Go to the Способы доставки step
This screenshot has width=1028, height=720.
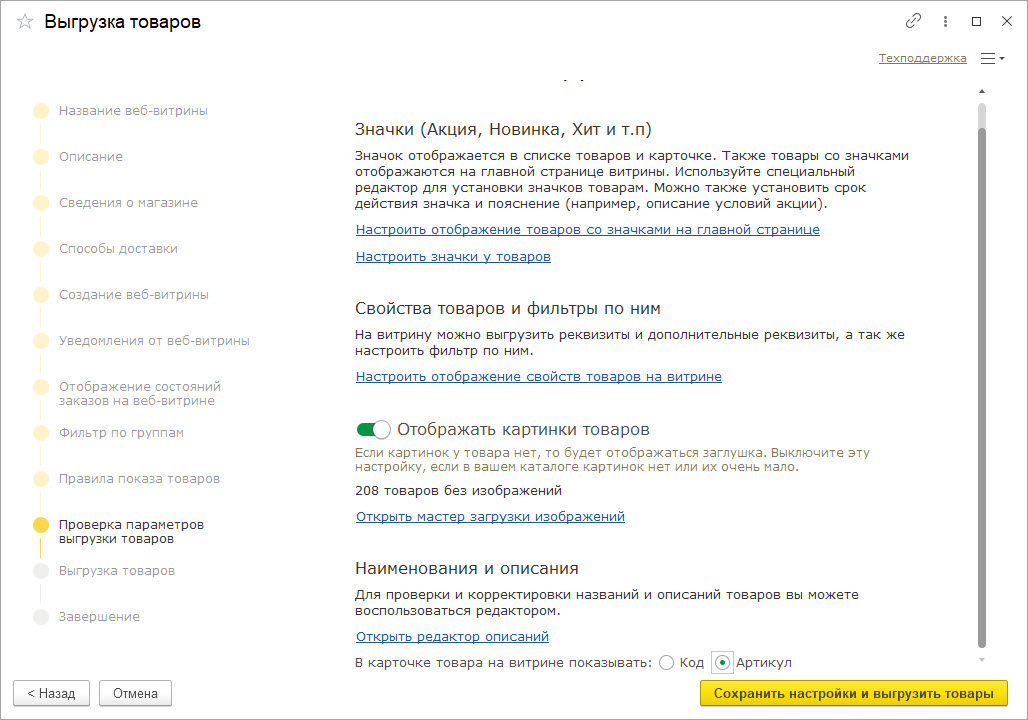pyautogui.click(x=118, y=249)
